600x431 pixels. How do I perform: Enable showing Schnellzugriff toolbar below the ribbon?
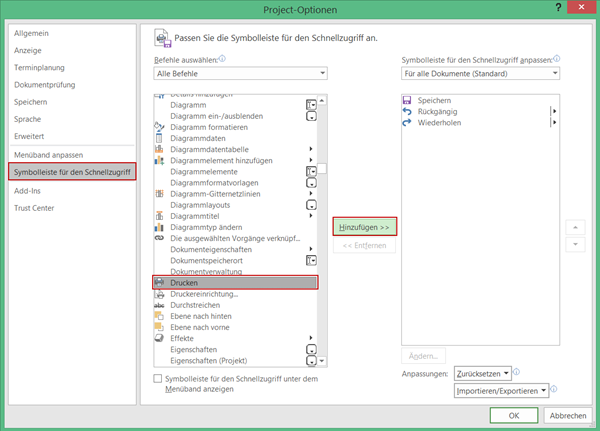(x=158, y=379)
